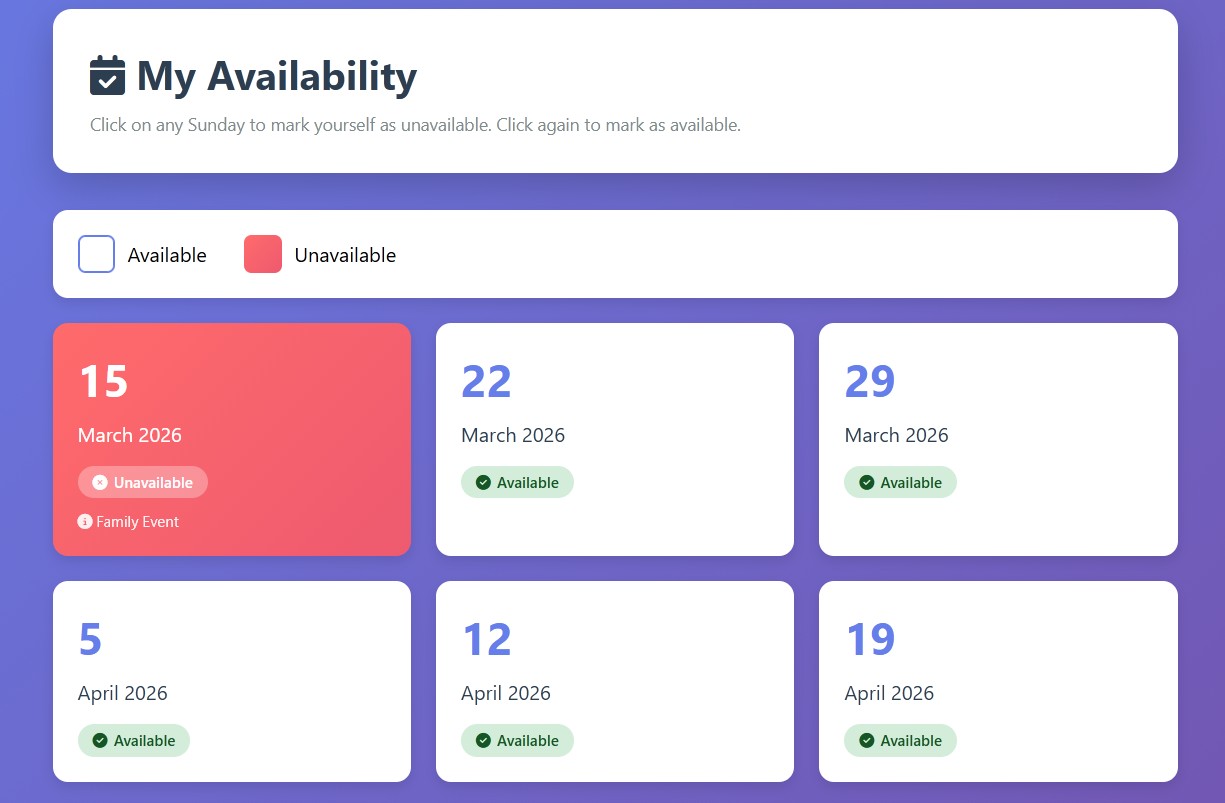Toggle March 15 back to available
The height and width of the screenshot is (803, 1225).
(x=232, y=439)
